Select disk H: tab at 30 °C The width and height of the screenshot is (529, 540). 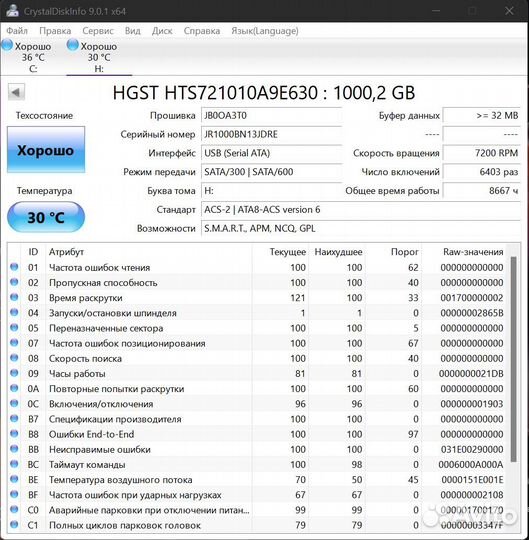(x=99, y=57)
